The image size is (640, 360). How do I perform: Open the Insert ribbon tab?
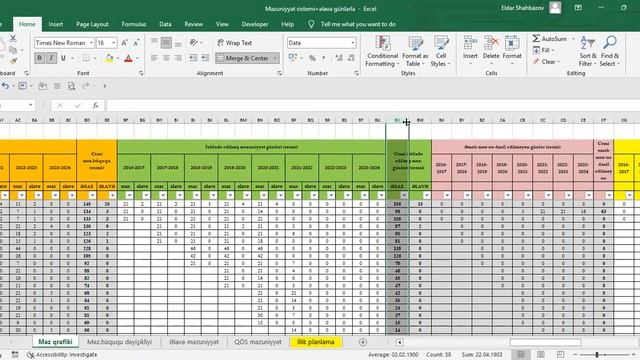point(56,24)
